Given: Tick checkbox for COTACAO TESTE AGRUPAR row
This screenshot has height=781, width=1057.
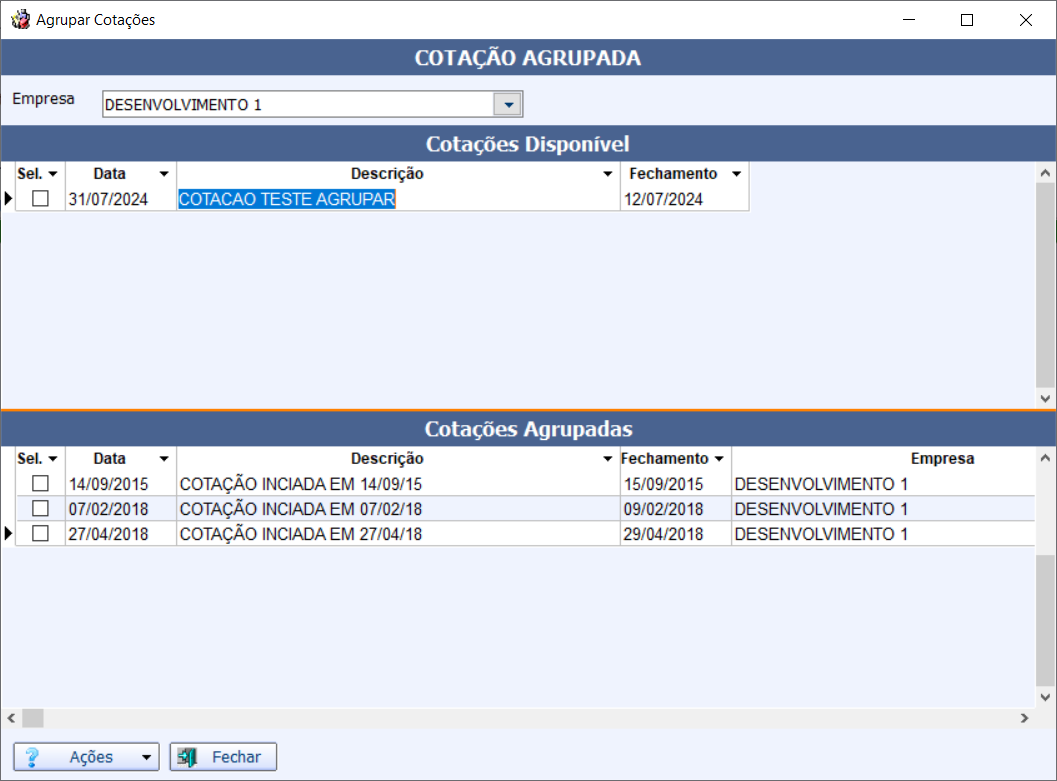Looking at the screenshot, I should 40,199.
